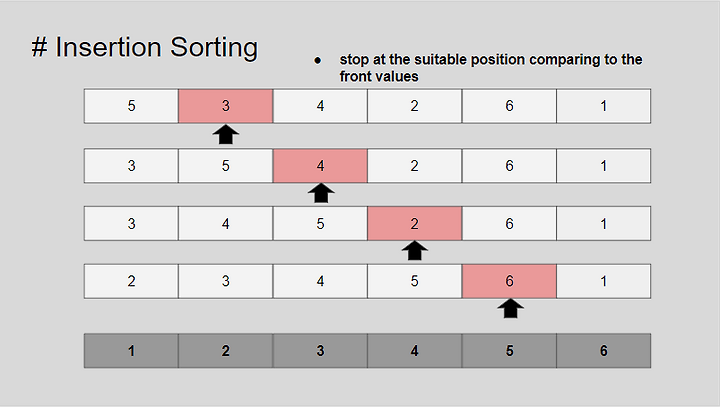Select the pink cell containing 3
Viewport: 720px width, 407px height.
click(x=225, y=106)
